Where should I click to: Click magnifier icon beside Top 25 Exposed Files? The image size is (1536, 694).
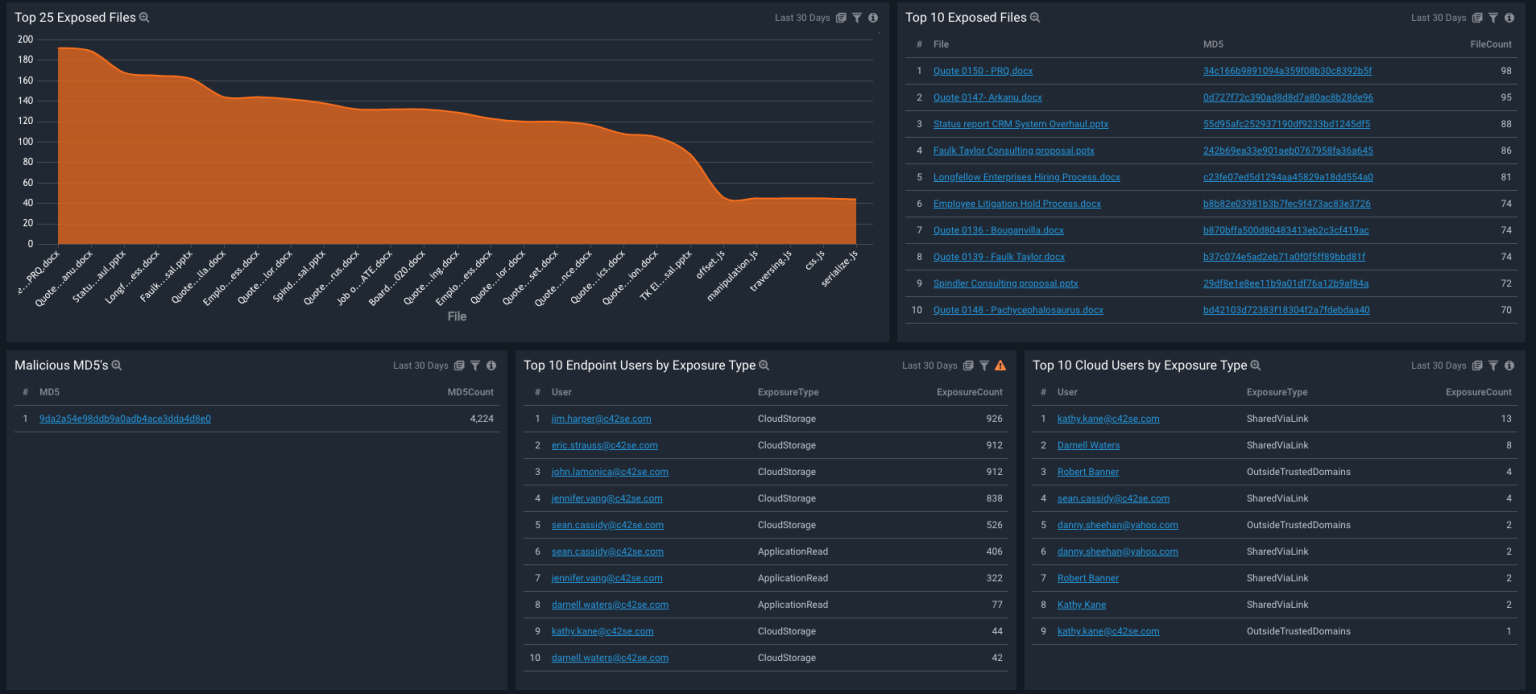tap(144, 18)
